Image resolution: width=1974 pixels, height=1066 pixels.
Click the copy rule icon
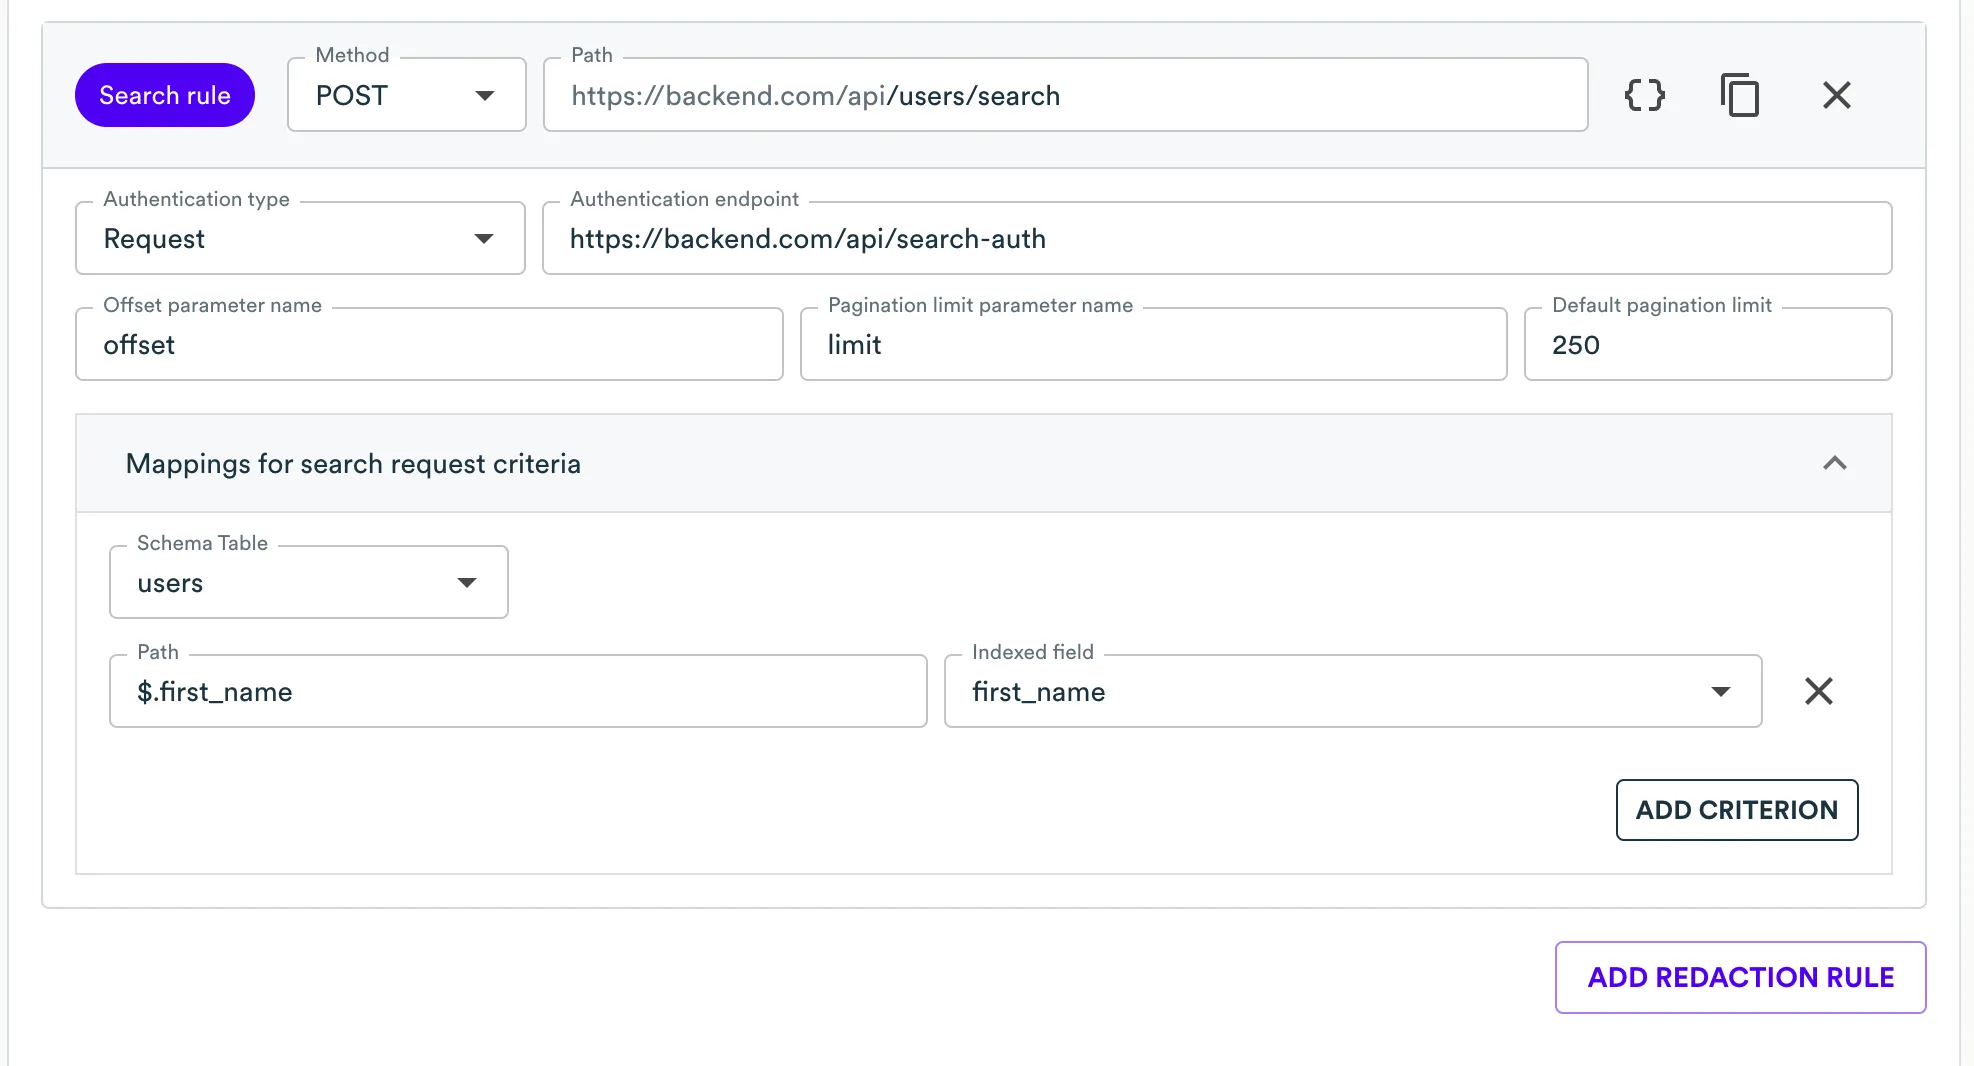pyautogui.click(x=1740, y=95)
